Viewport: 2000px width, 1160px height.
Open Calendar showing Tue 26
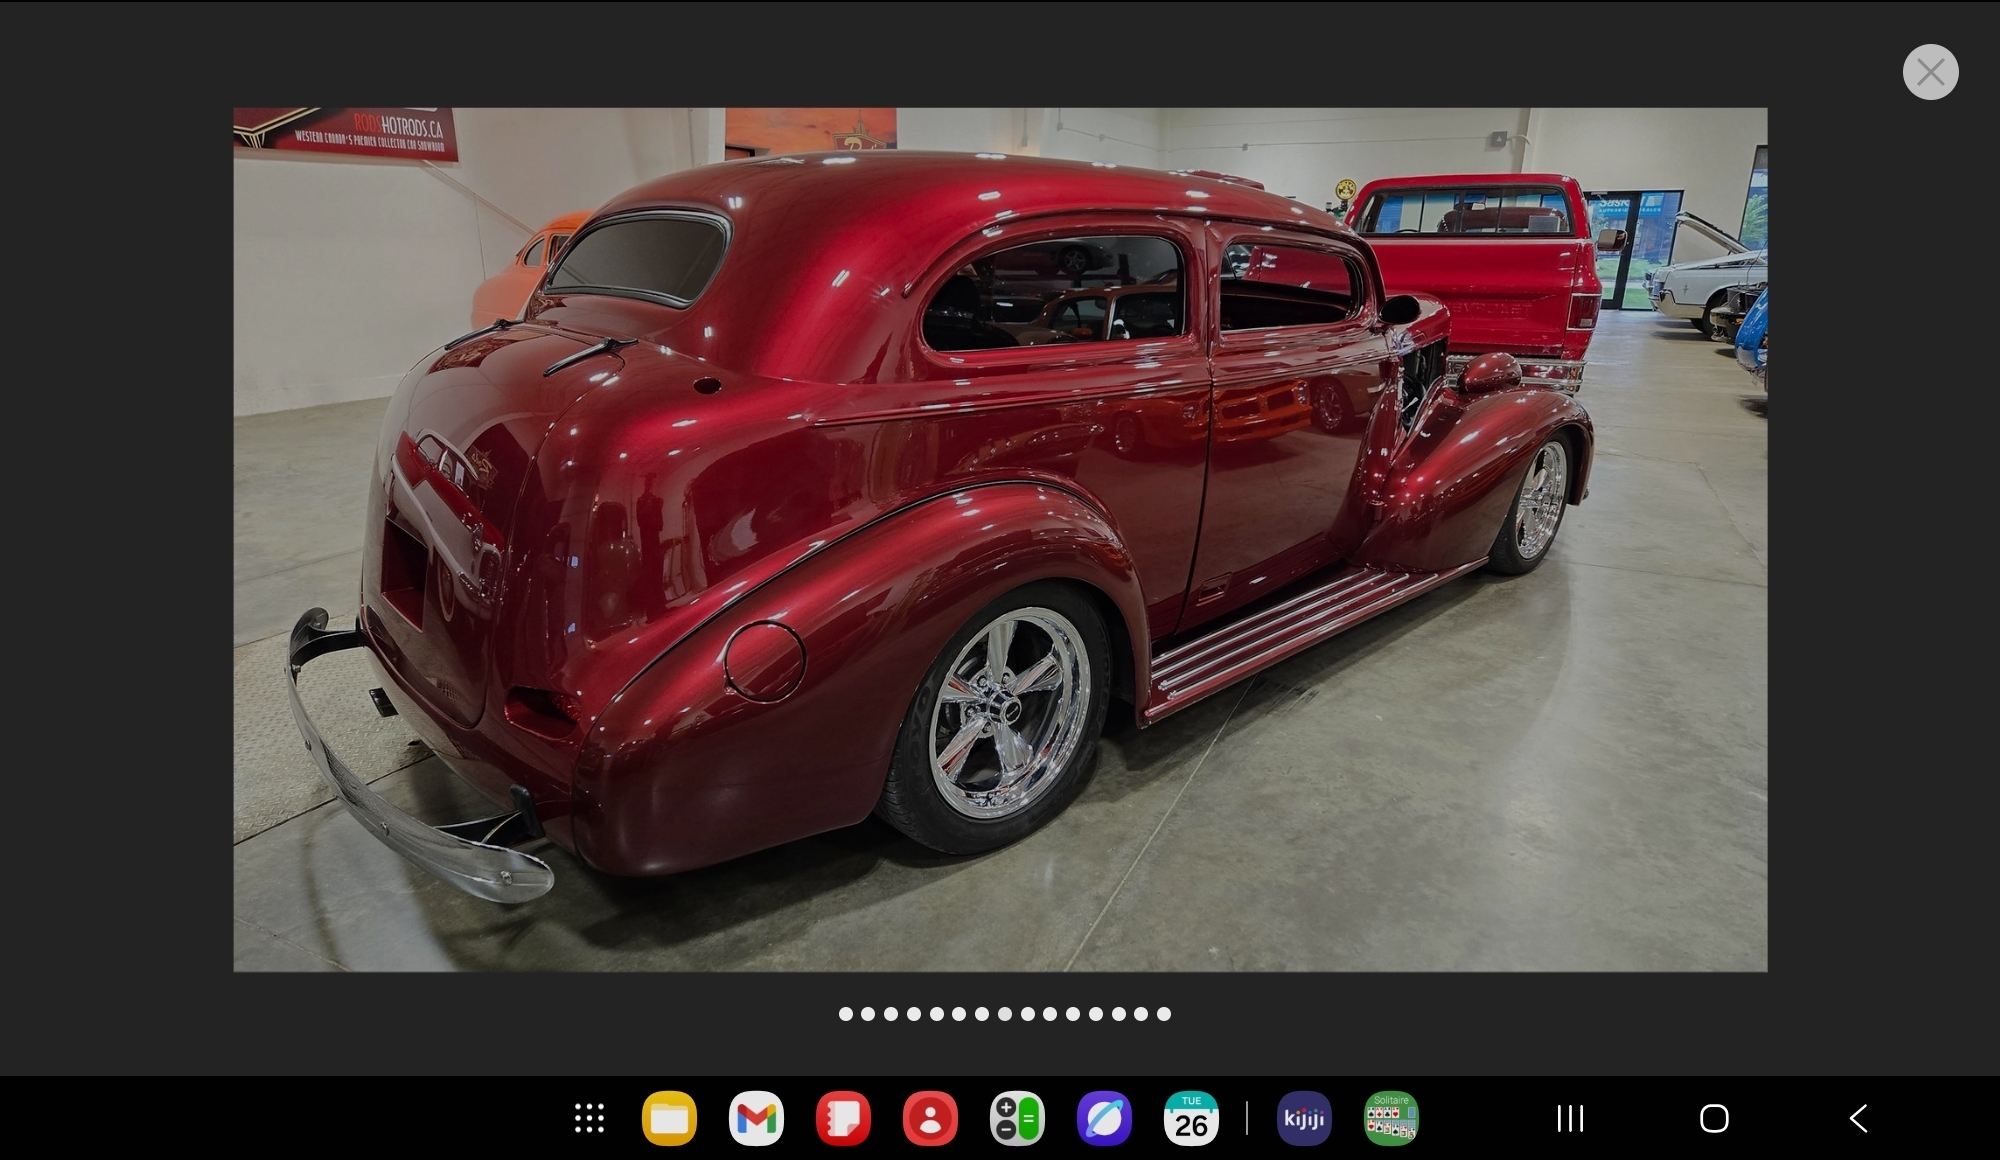tap(1191, 1118)
